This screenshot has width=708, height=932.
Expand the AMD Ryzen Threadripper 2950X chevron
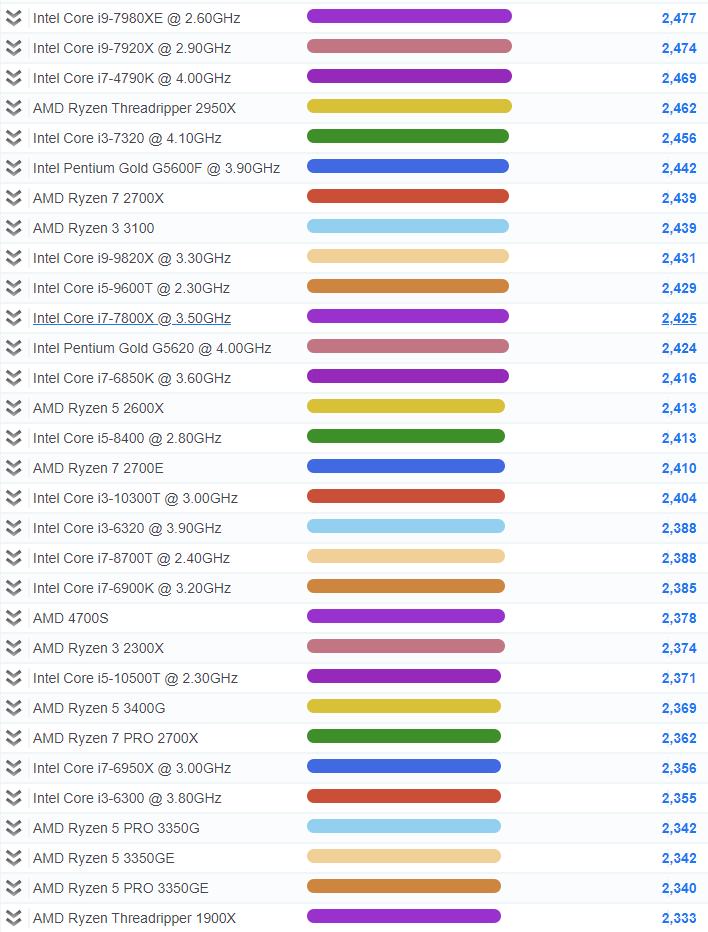[14, 108]
